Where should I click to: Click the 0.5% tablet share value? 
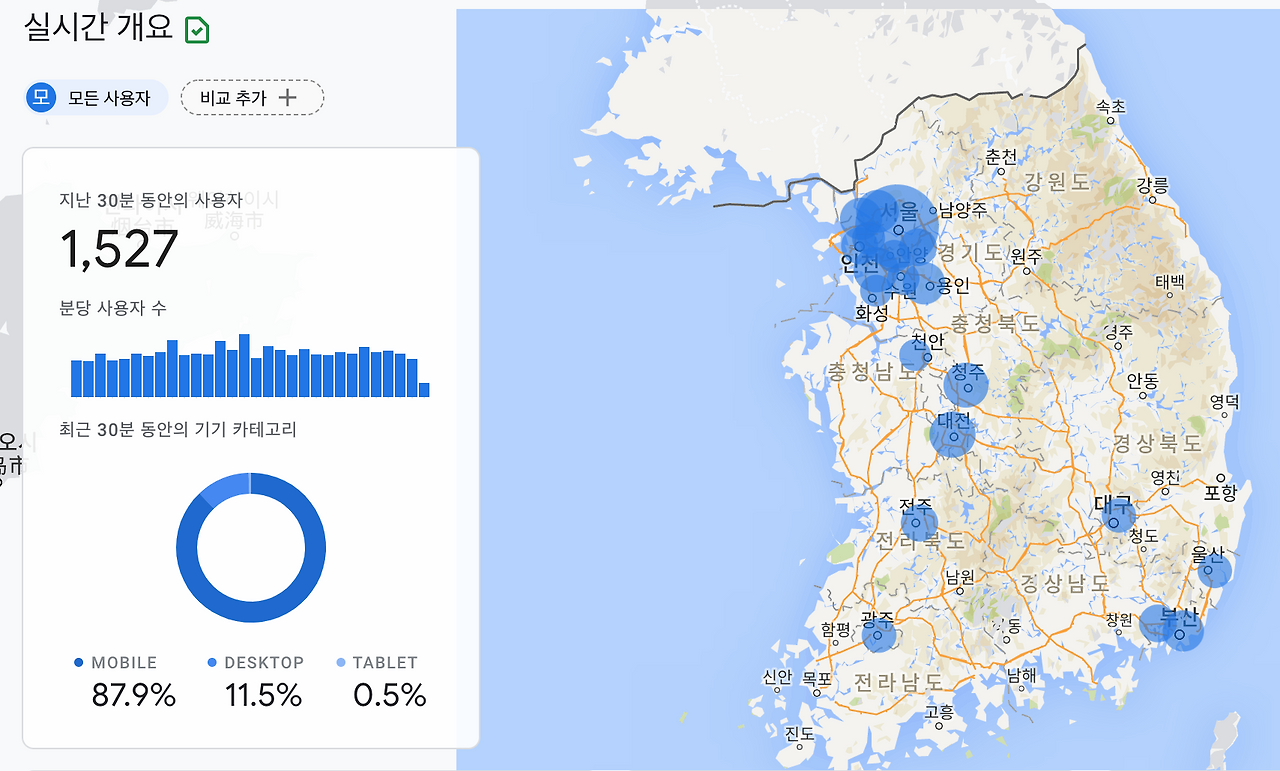pos(390,695)
